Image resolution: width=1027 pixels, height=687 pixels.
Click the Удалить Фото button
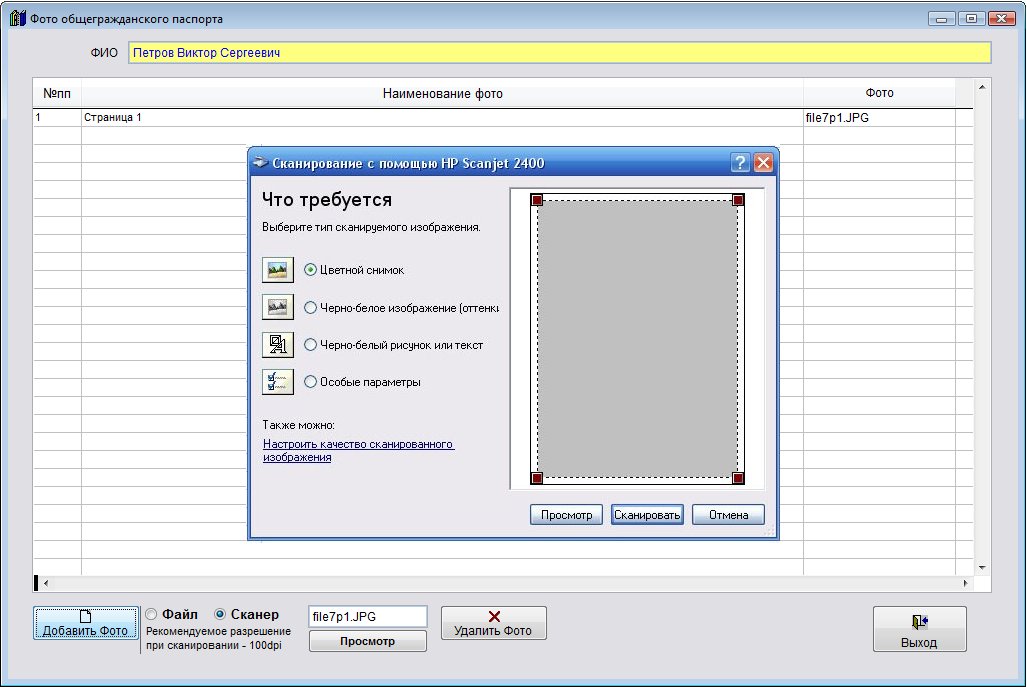494,623
